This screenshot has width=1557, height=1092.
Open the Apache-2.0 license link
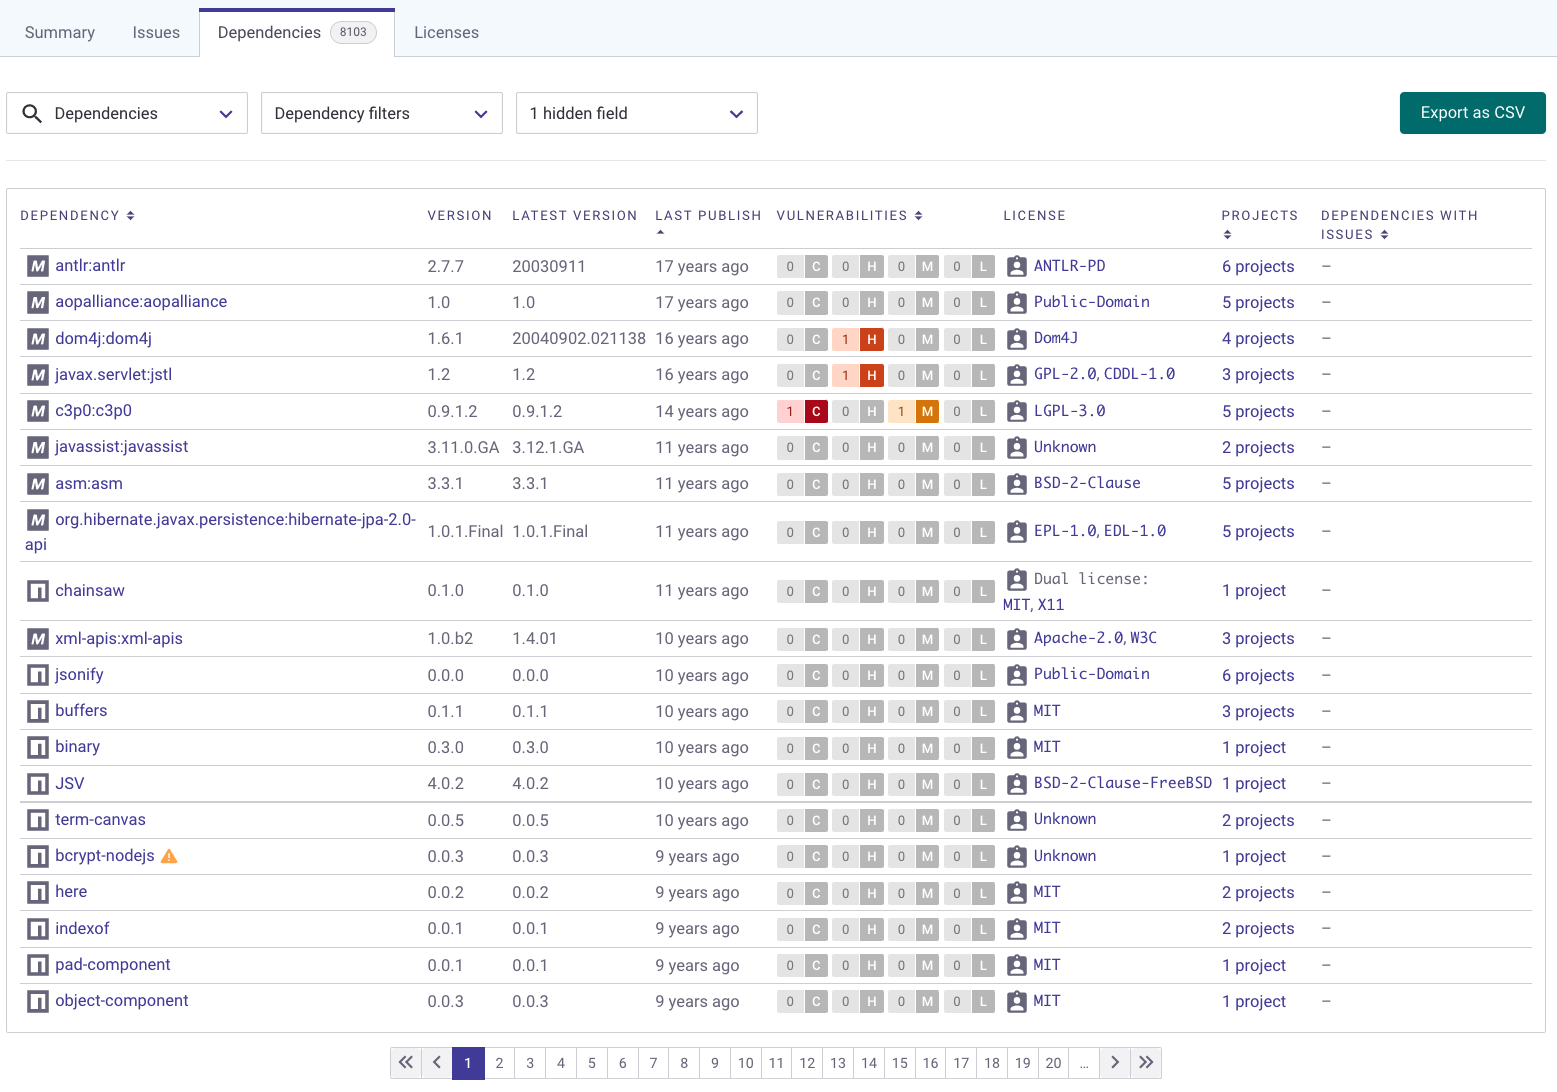[x=1078, y=638]
